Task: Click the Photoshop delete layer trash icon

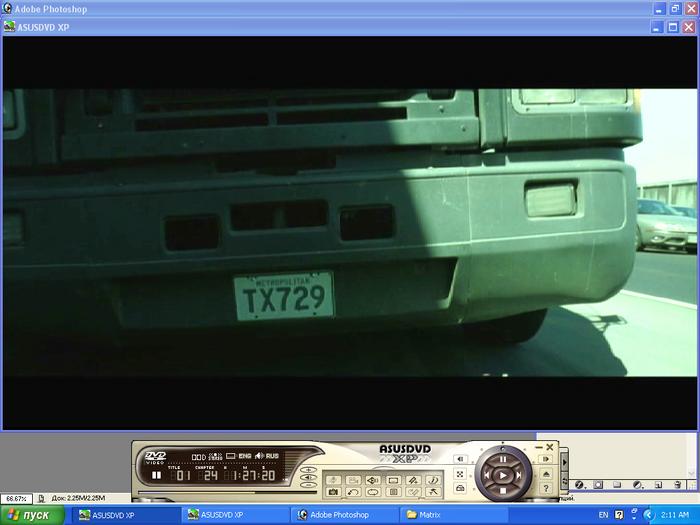Action: tap(678, 484)
